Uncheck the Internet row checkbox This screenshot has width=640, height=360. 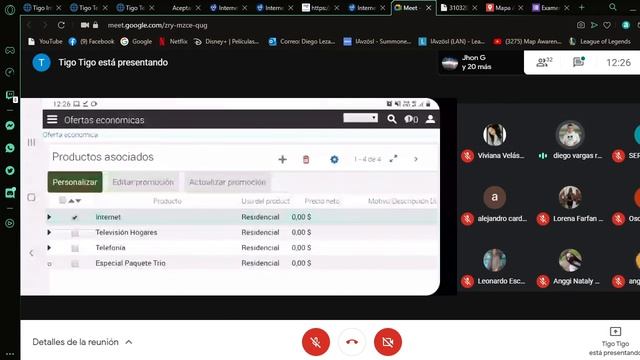click(x=75, y=217)
